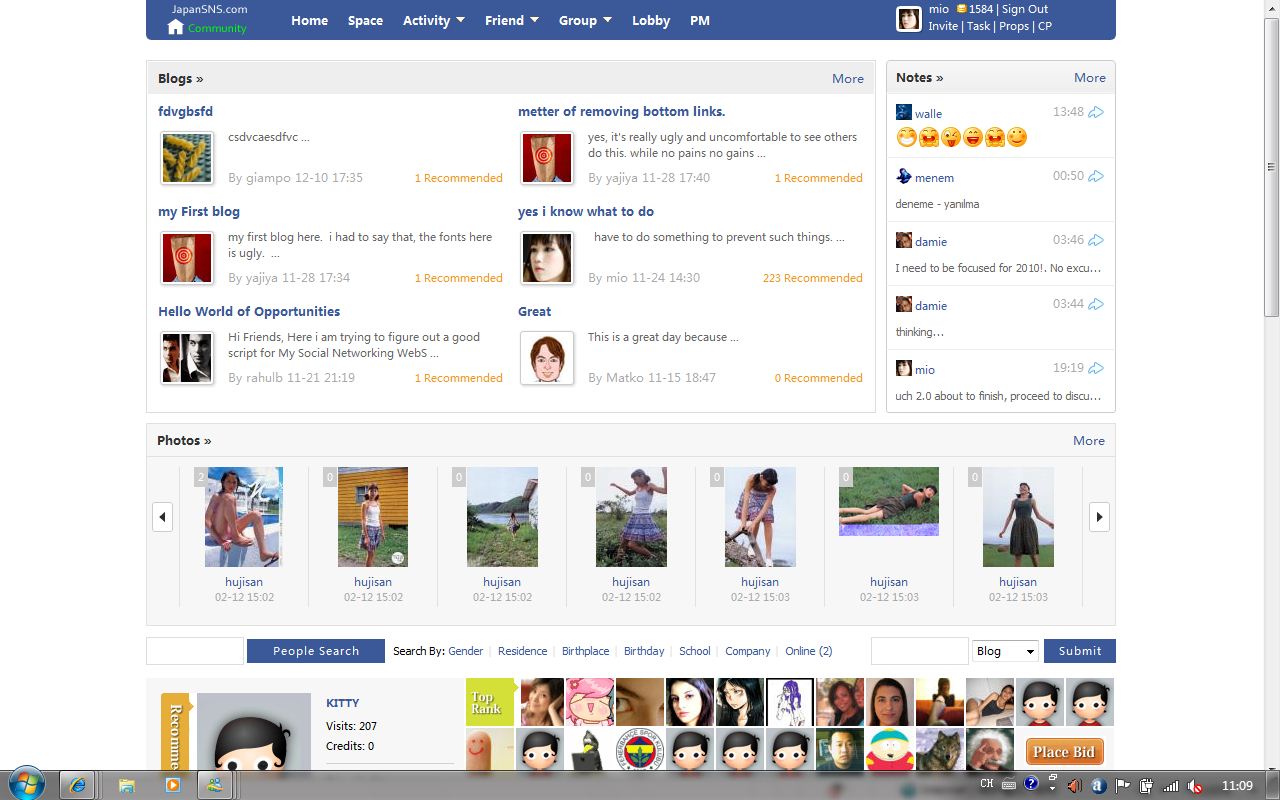Click the Place Bid button
This screenshot has height=800, width=1280.
[1064, 752]
